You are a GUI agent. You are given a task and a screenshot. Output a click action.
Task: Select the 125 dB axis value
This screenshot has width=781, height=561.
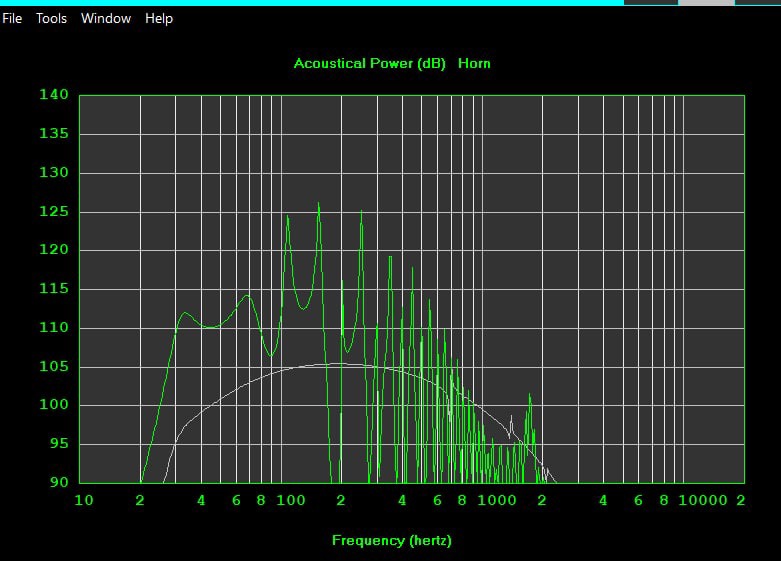[x=54, y=211]
